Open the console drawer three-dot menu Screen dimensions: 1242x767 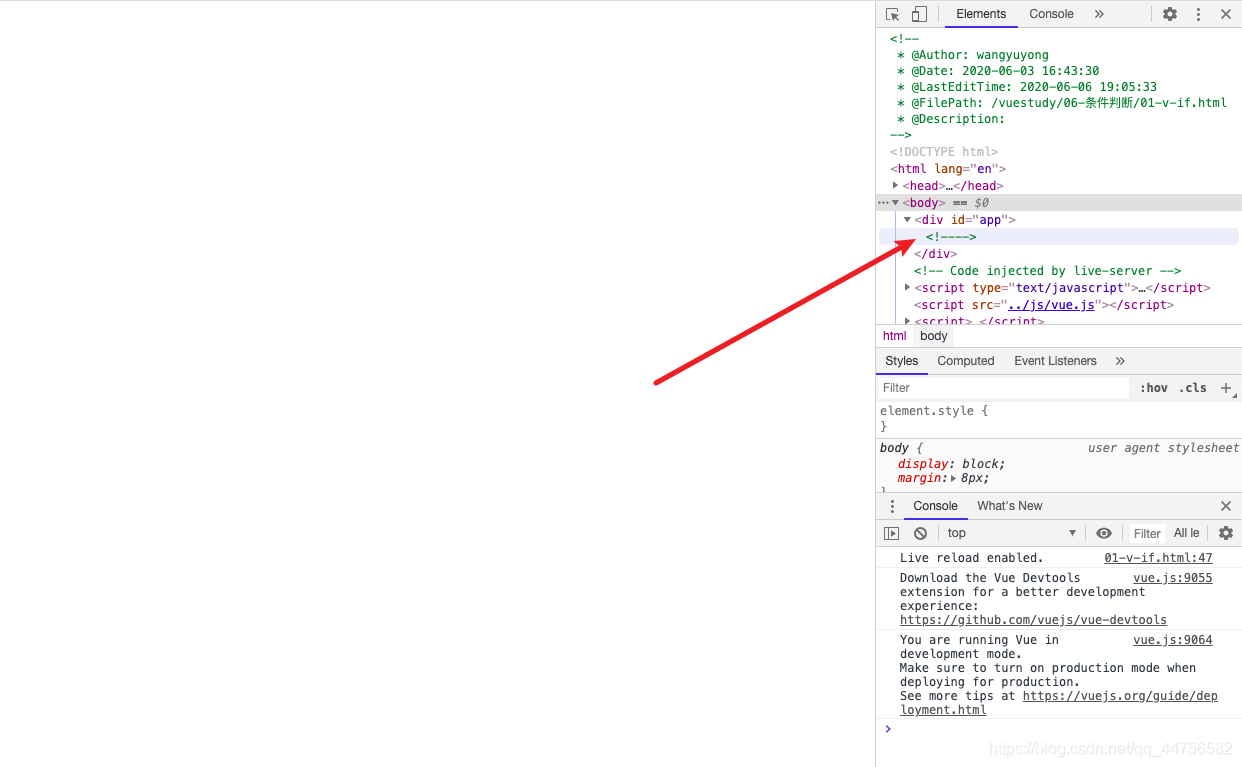click(x=893, y=506)
